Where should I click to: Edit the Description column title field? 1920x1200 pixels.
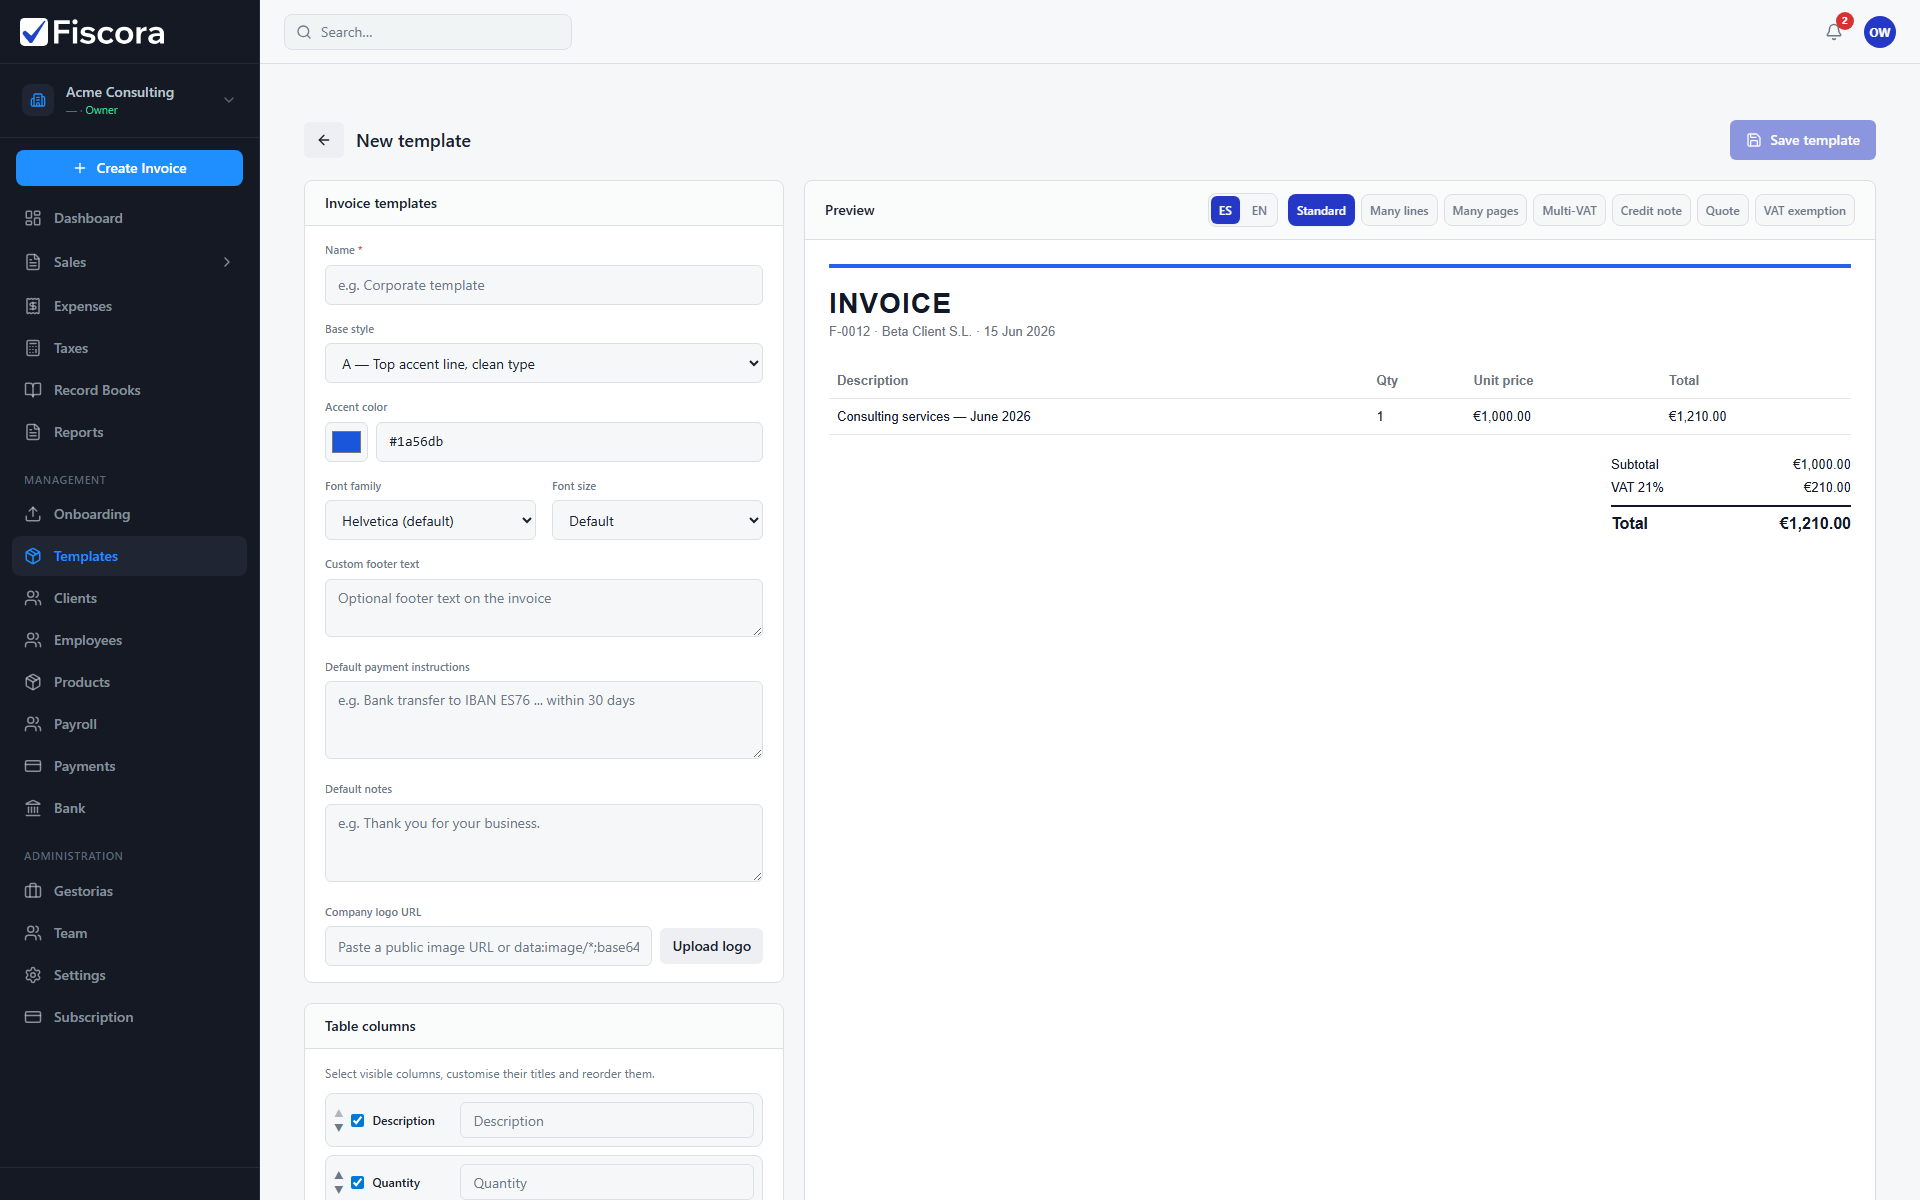607,1120
